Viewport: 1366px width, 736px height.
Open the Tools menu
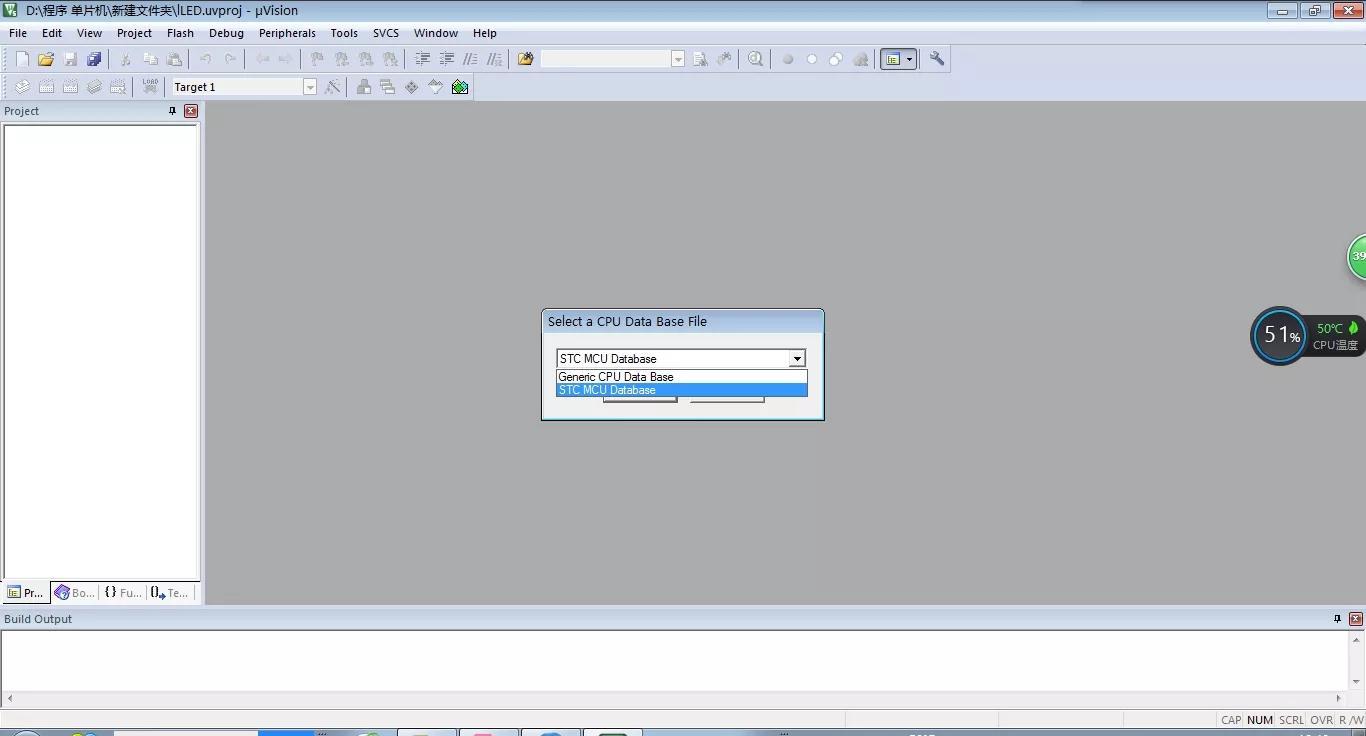344,33
